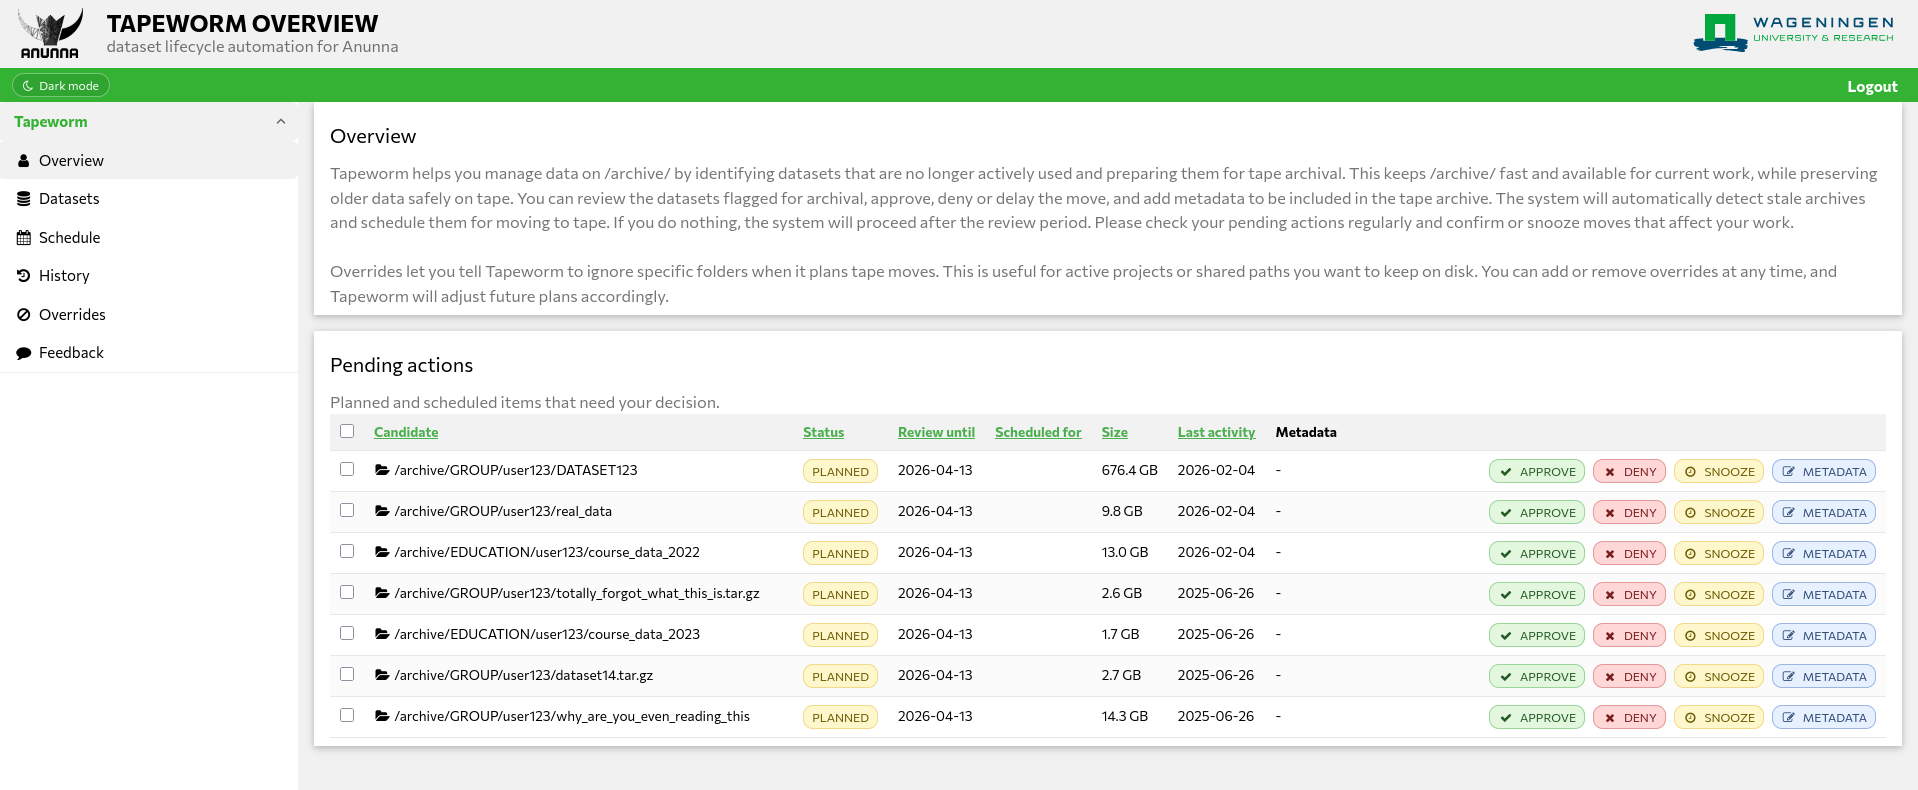Click the Wageningen University logo
Screen dimensions: 1918x790
point(1793,31)
